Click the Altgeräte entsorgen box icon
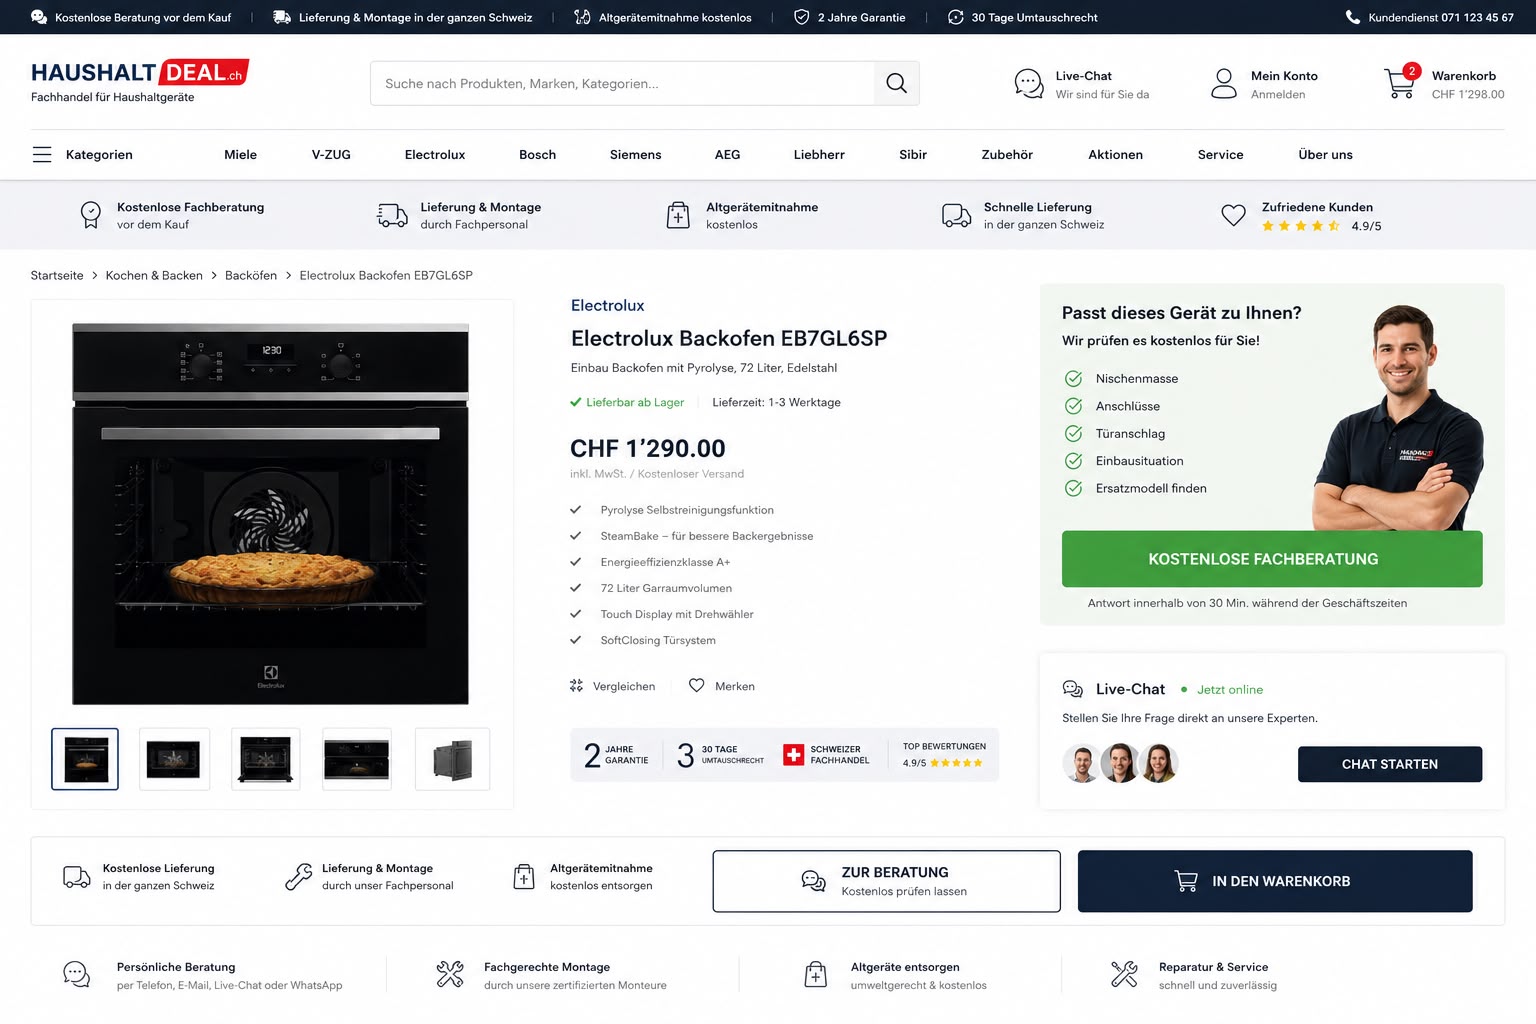Screen dimensions: 1536x1024 816,974
